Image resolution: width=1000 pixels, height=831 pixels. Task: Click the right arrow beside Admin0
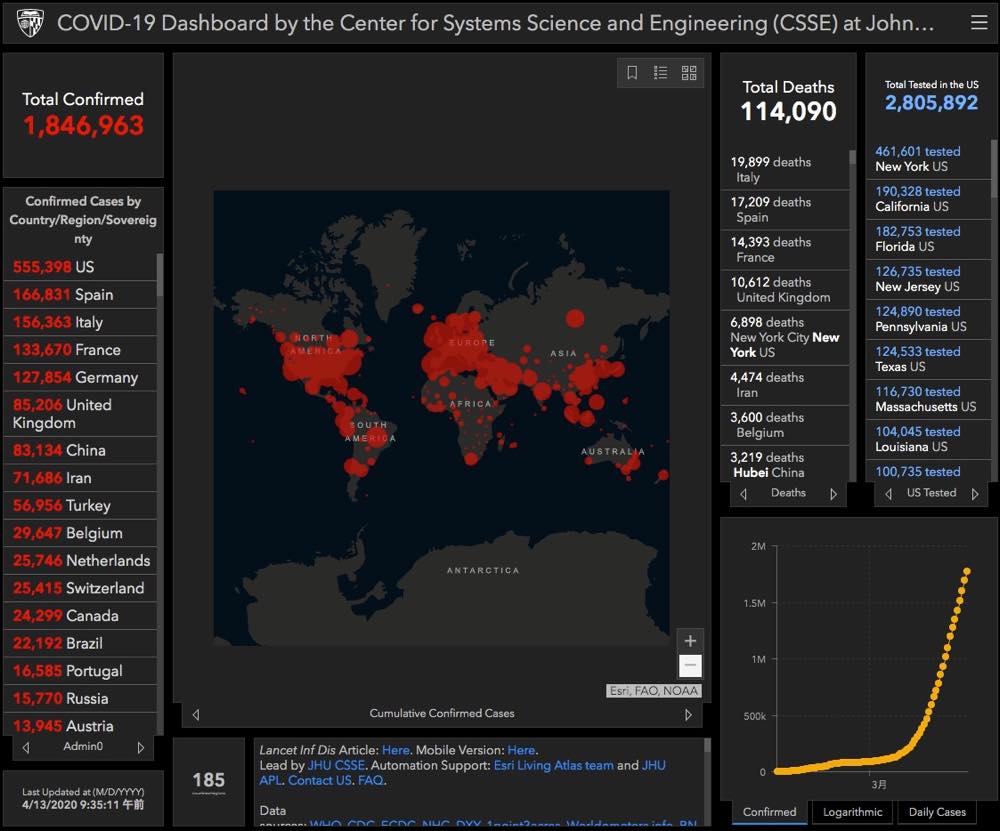point(140,747)
